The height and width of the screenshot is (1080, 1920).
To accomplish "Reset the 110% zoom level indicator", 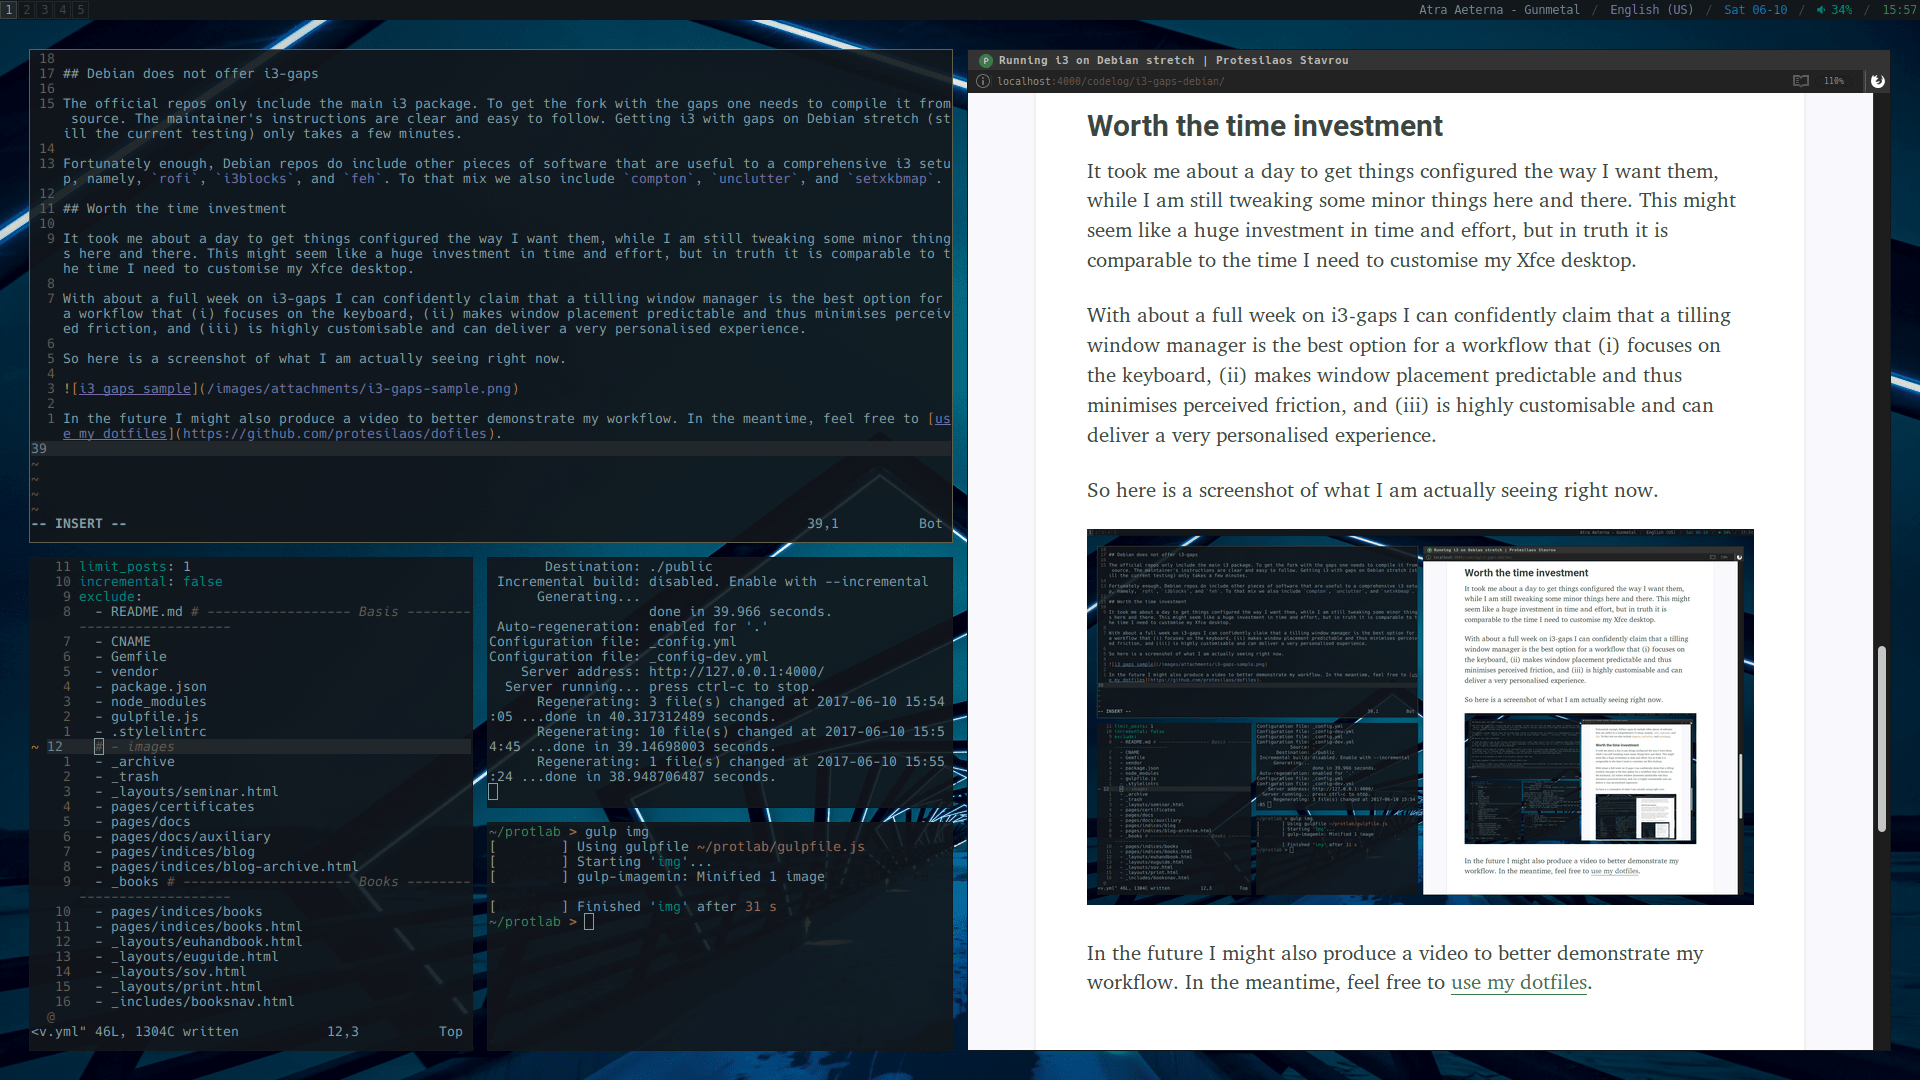I will (1833, 81).
